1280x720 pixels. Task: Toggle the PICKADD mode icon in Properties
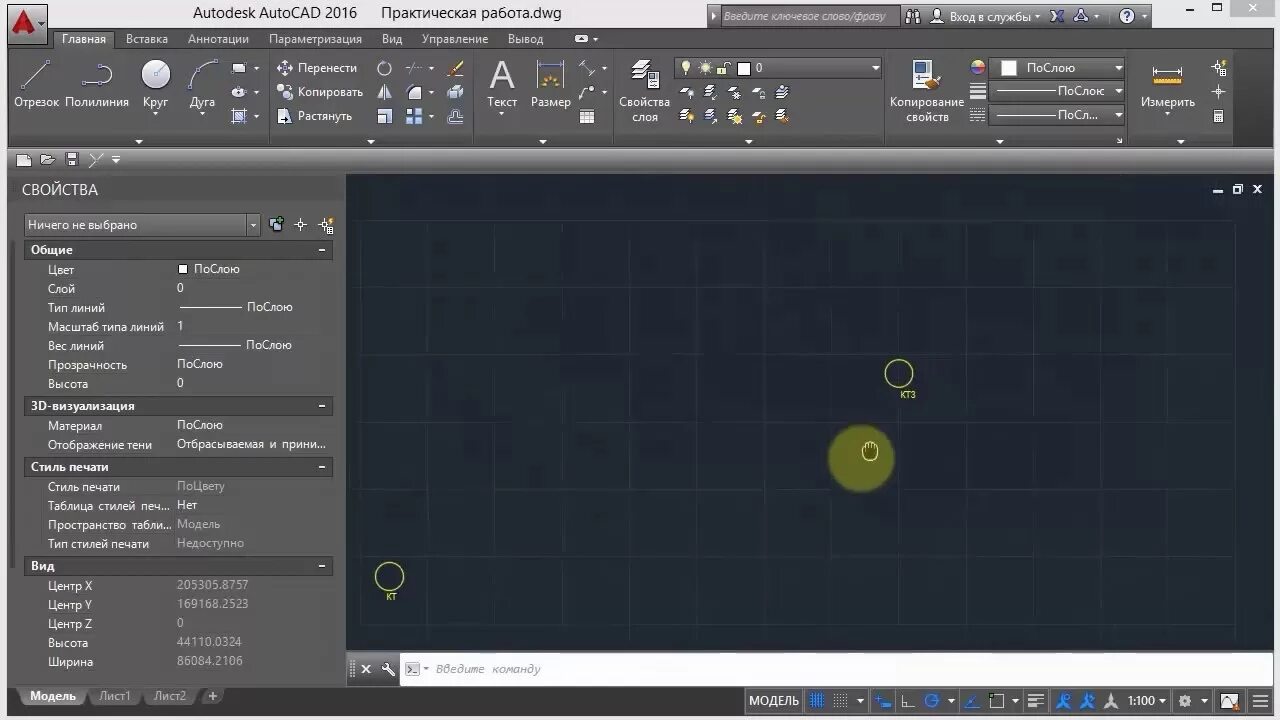click(x=276, y=225)
